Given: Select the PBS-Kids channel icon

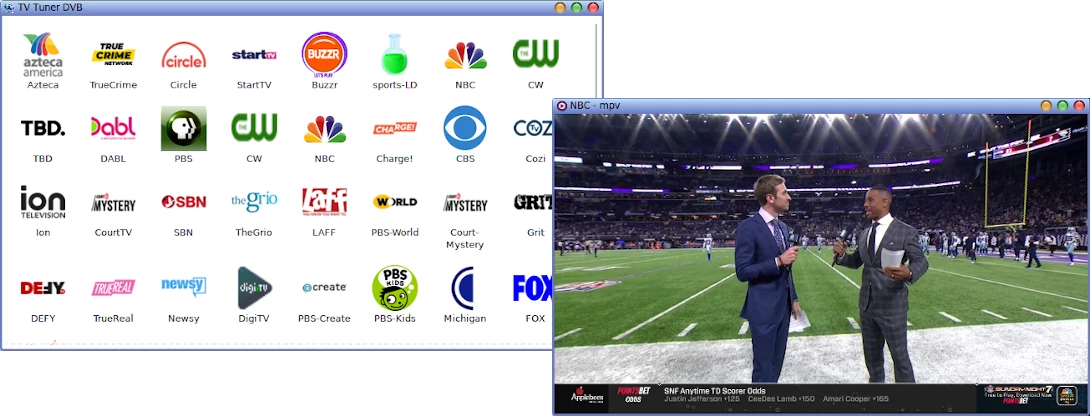Looking at the screenshot, I should tap(395, 288).
